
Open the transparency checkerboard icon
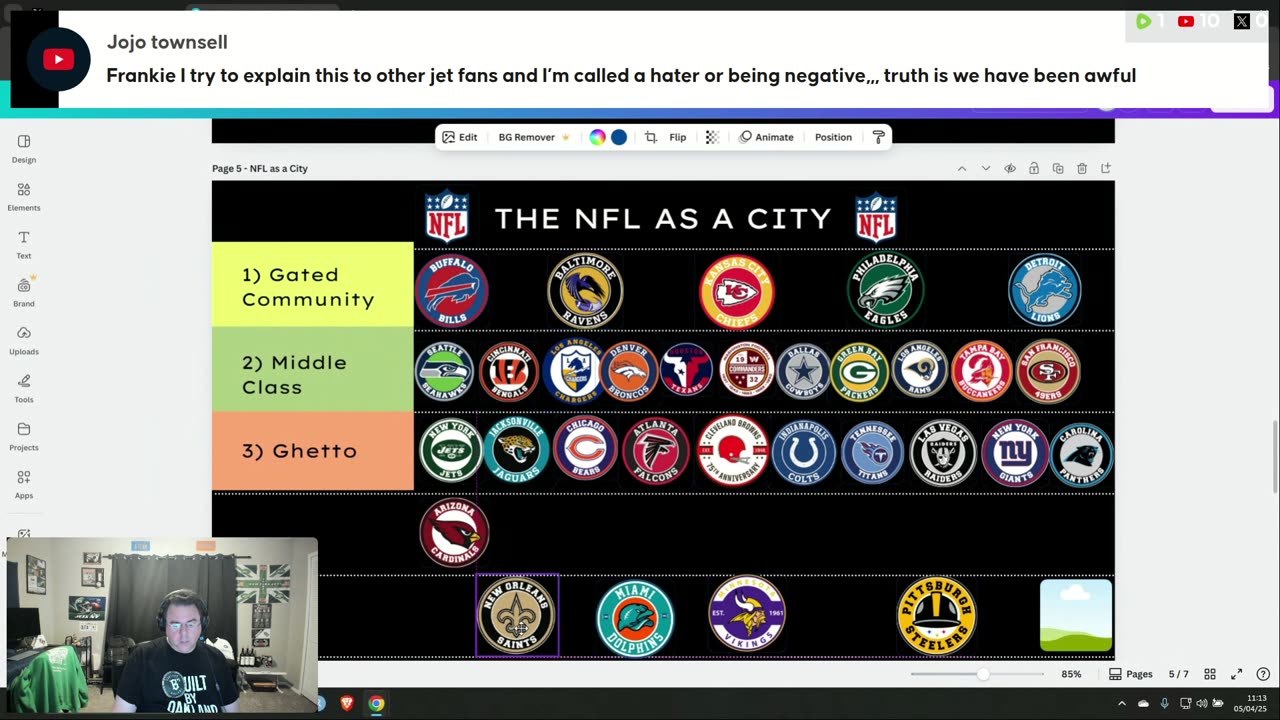(x=712, y=137)
